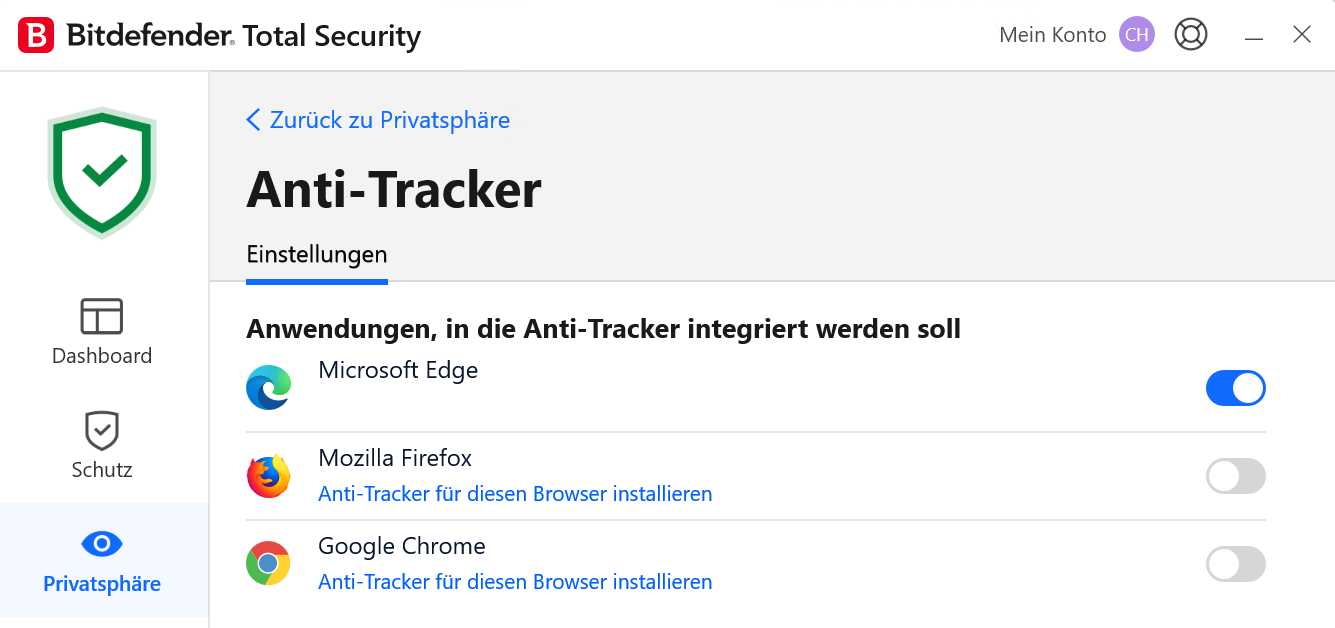Open Mein Konto
Image resolution: width=1335 pixels, height=628 pixels.
click(x=1052, y=34)
